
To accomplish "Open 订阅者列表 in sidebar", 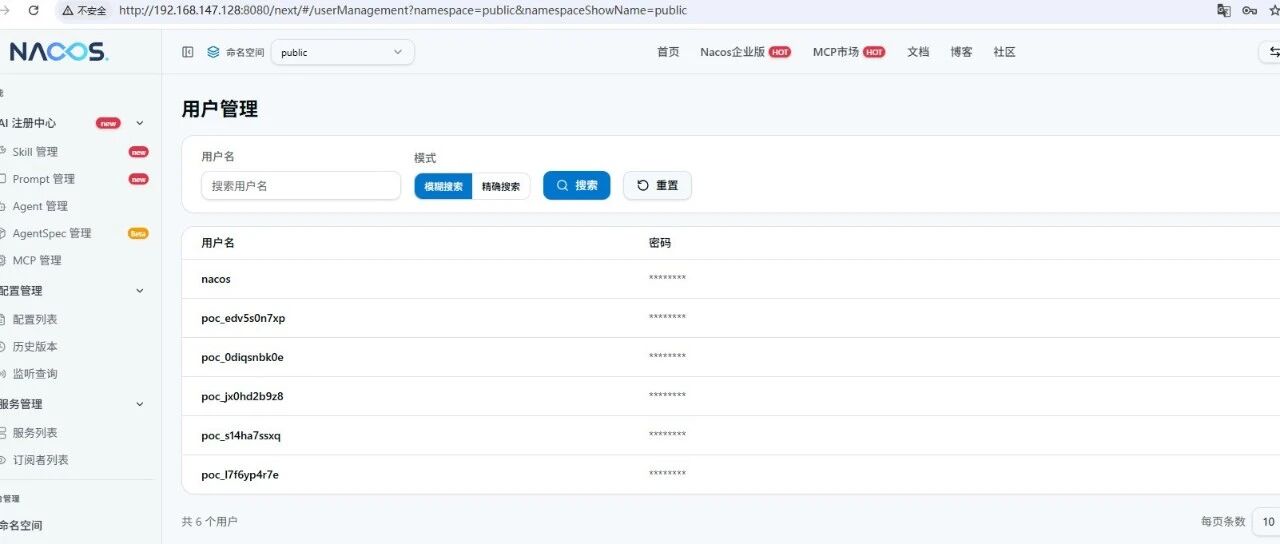I will [x=40, y=460].
